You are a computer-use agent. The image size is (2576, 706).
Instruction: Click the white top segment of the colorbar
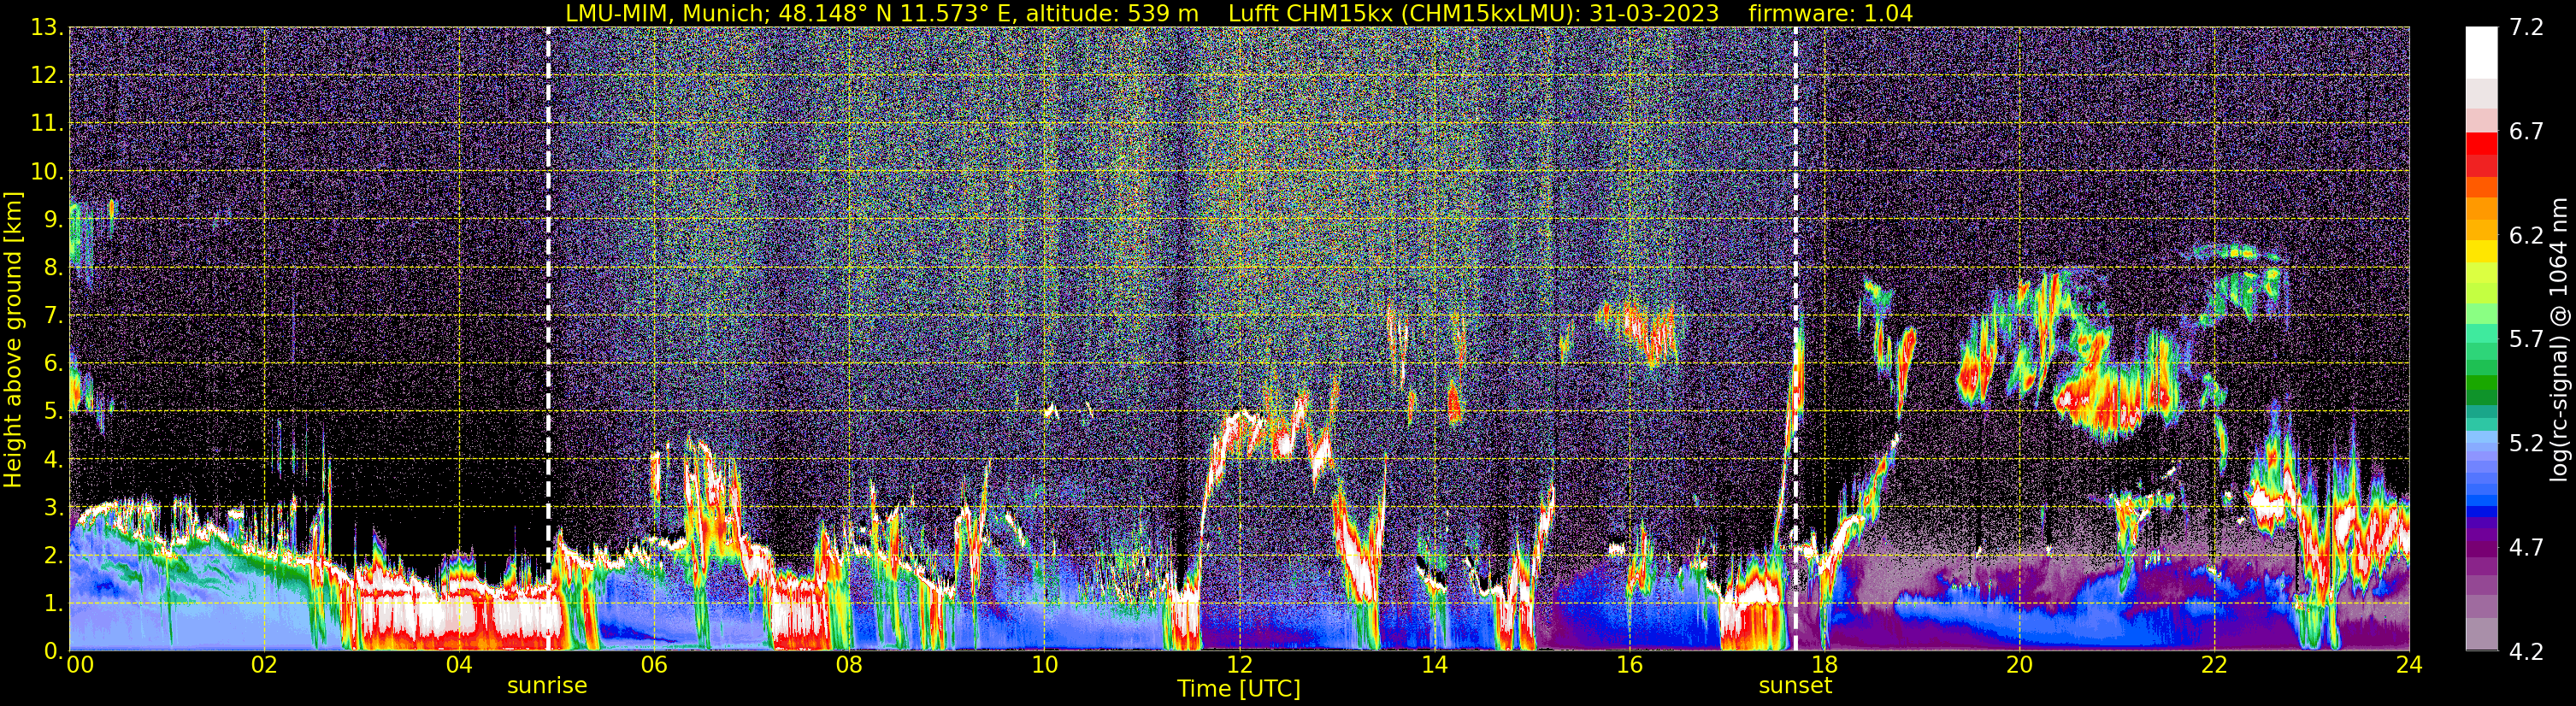click(x=2481, y=53)
